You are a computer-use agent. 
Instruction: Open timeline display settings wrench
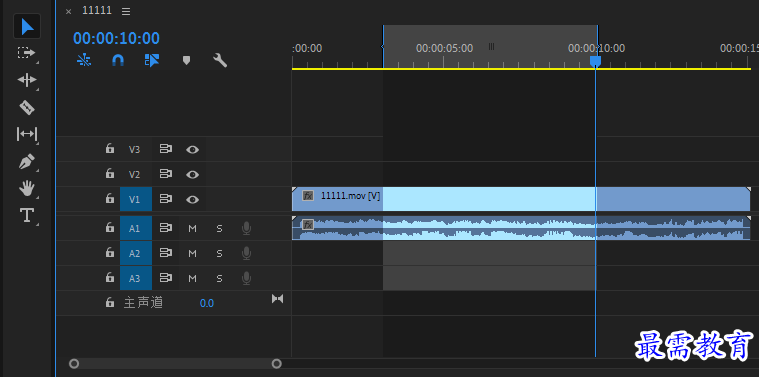coord(220,60)
